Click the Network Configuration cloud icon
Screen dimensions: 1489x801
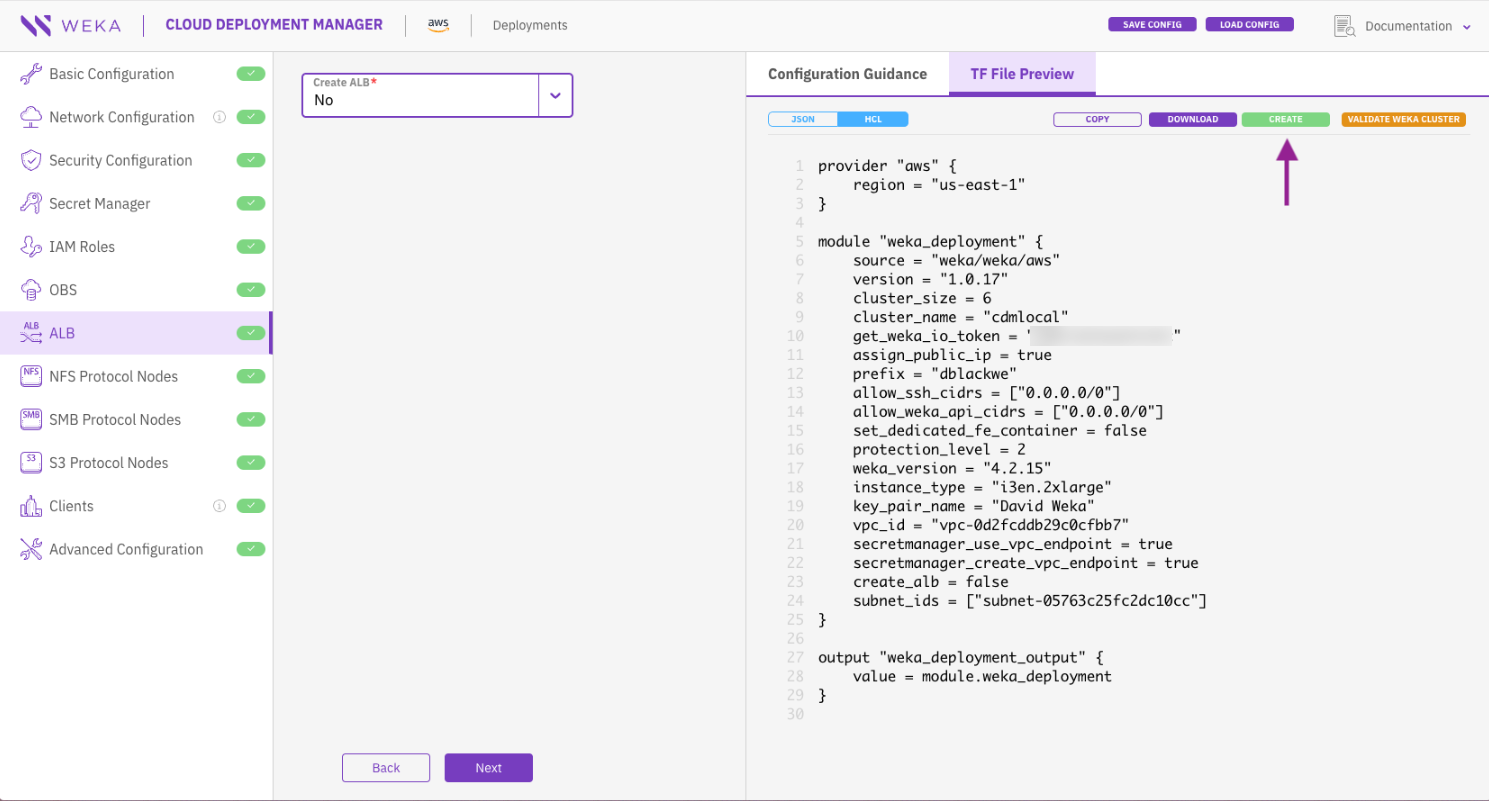coord(31,117)
